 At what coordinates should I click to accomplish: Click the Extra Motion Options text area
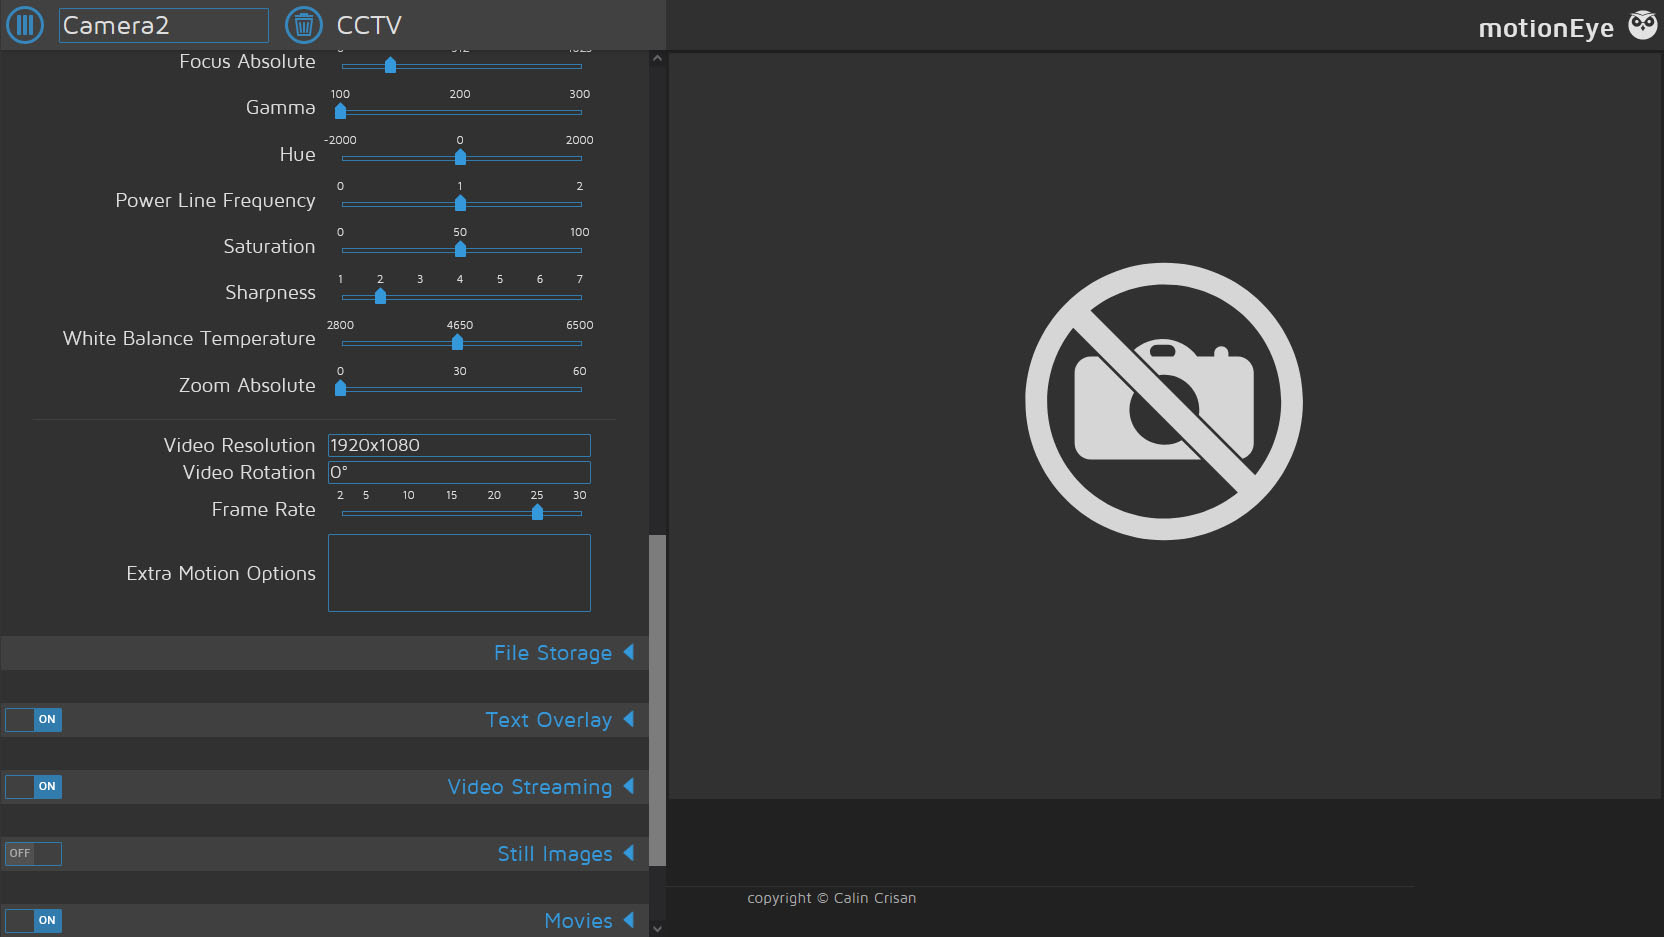(x=458, y=573)
